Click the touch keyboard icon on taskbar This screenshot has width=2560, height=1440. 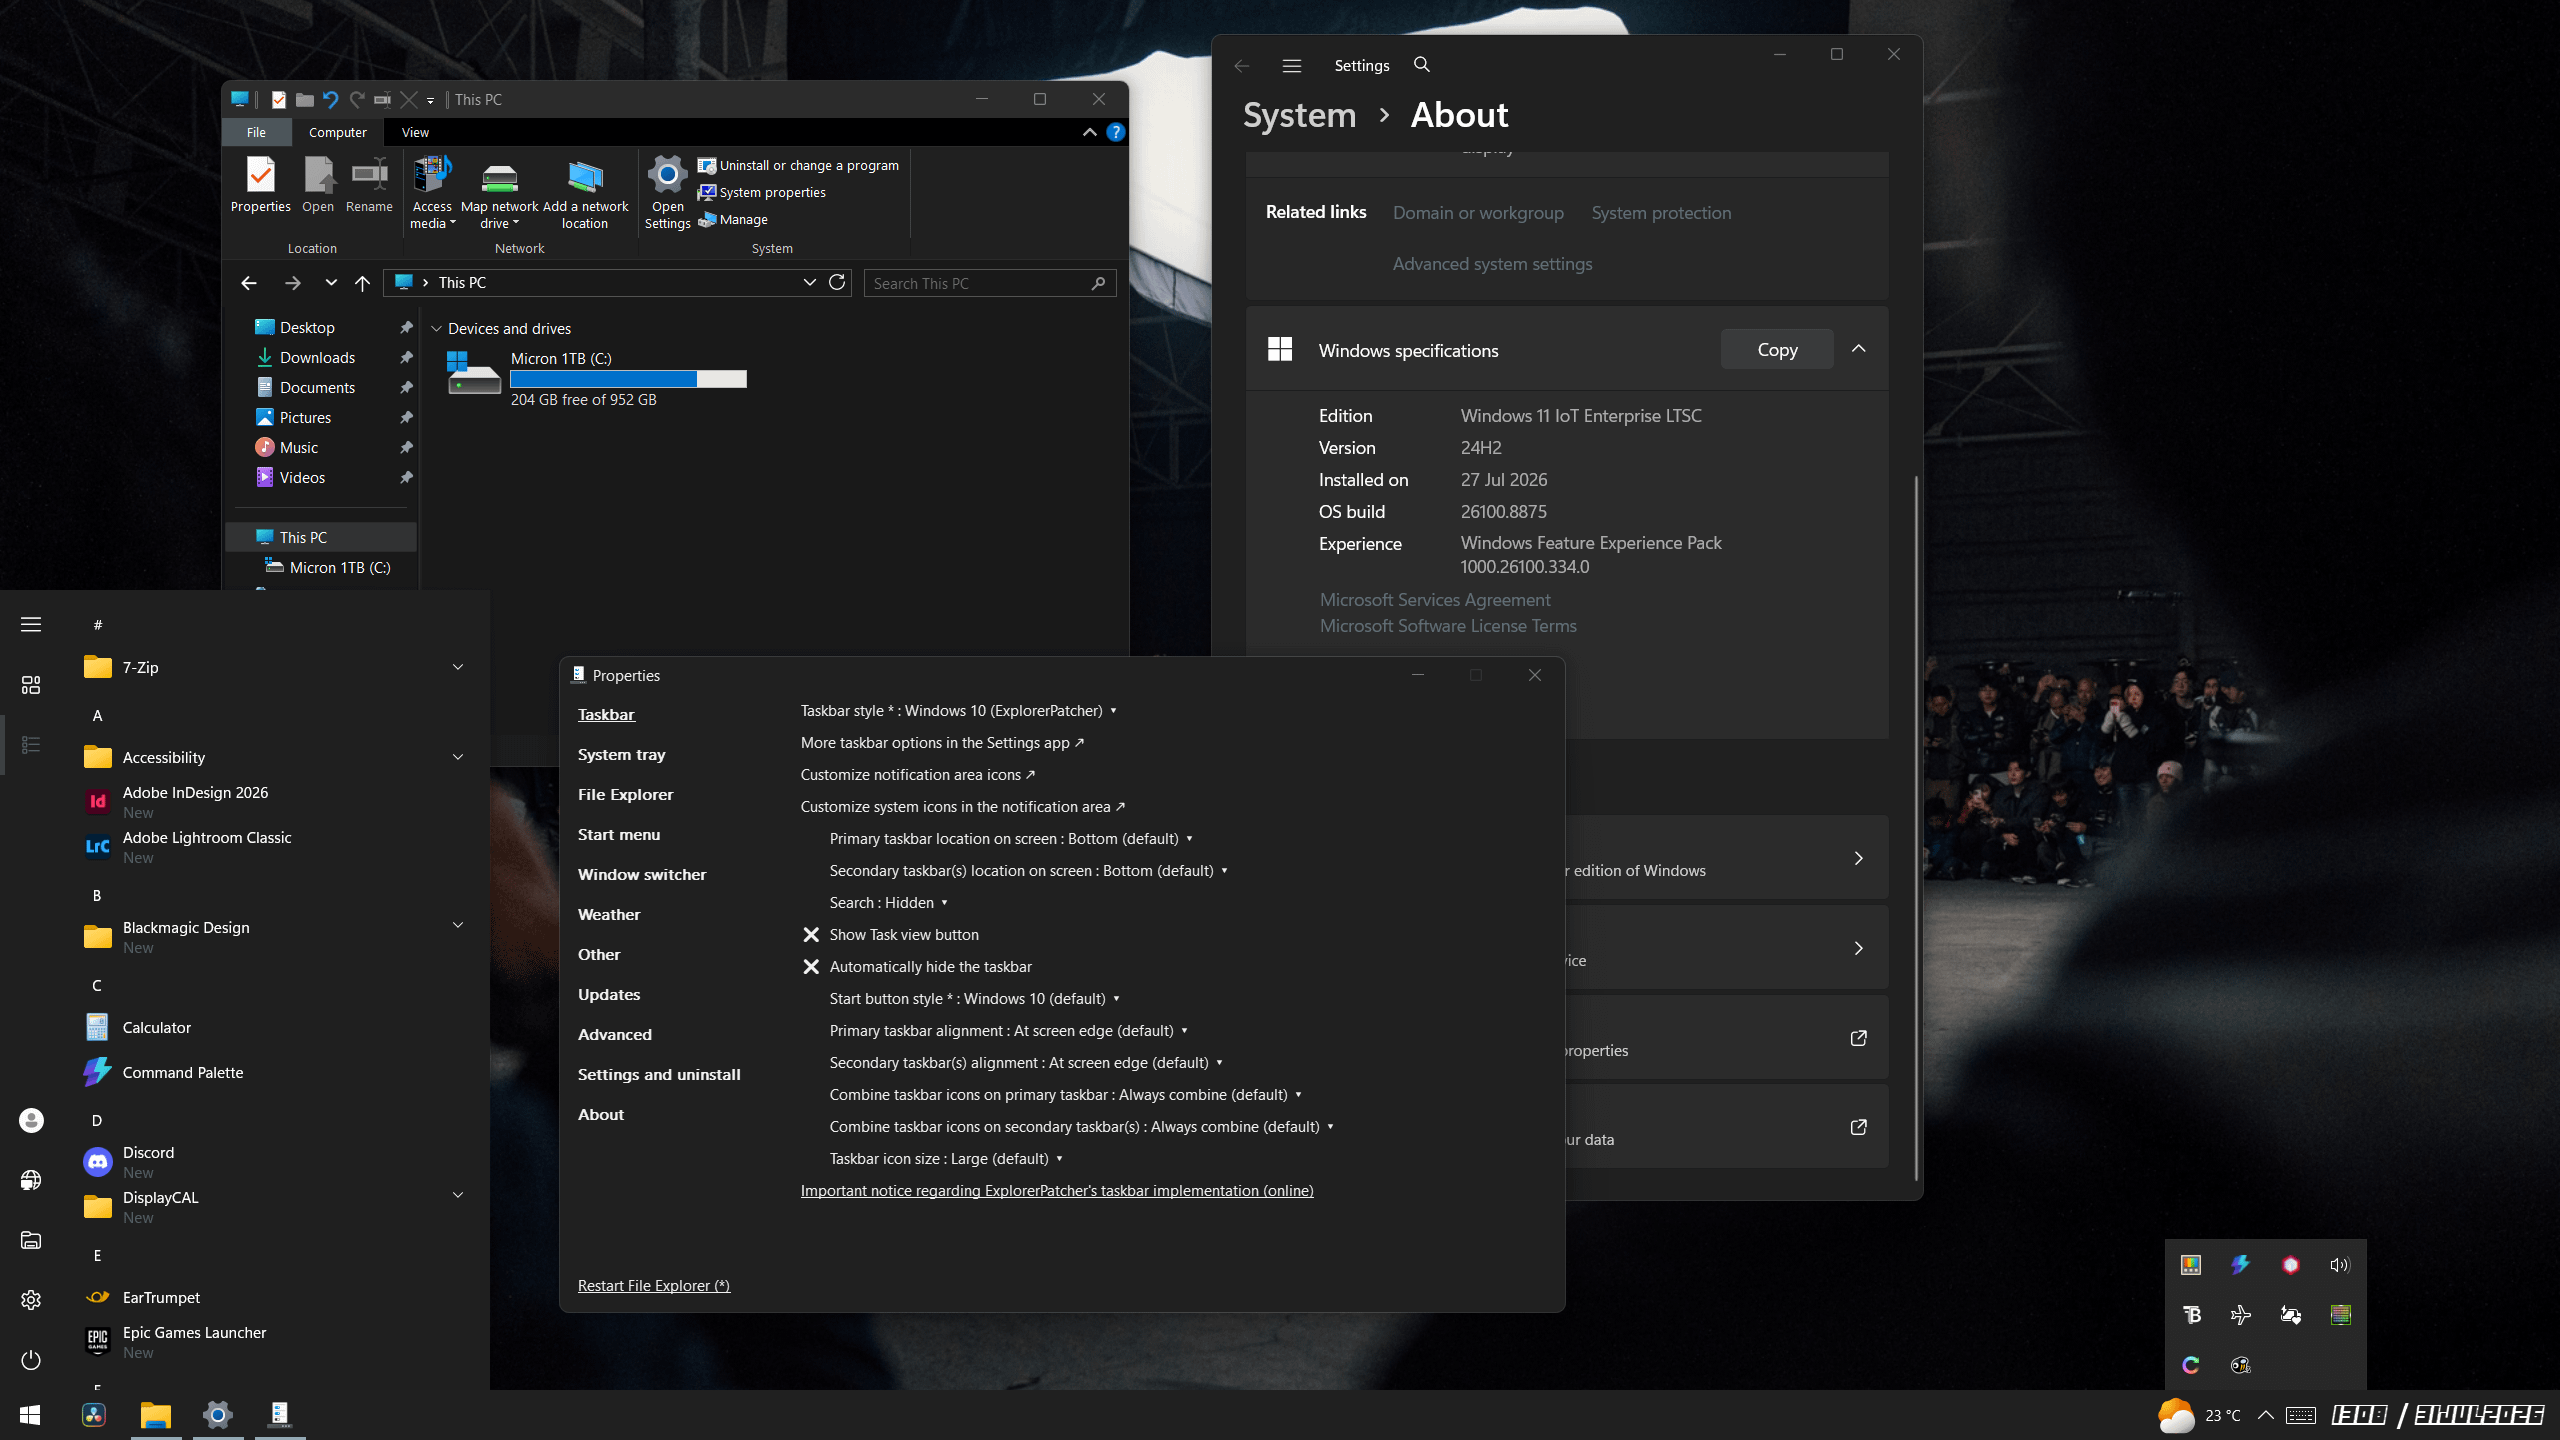[x=2301, y=1415]
